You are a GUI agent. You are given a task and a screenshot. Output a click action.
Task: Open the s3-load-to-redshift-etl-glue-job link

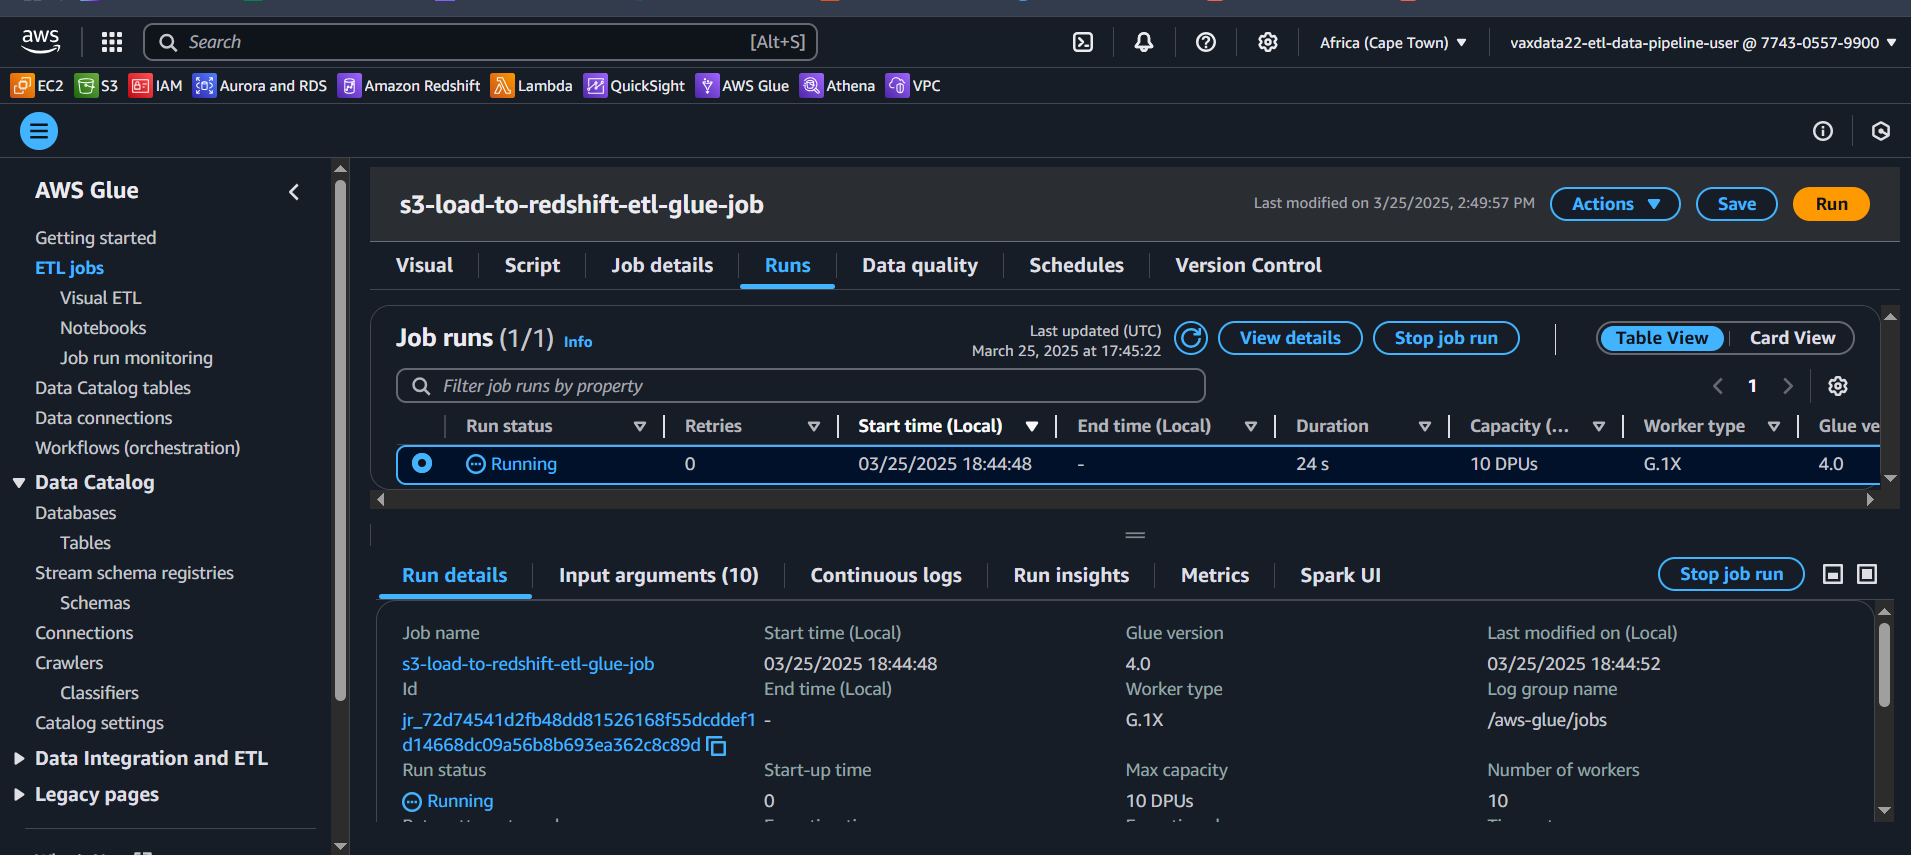[528, 664]
